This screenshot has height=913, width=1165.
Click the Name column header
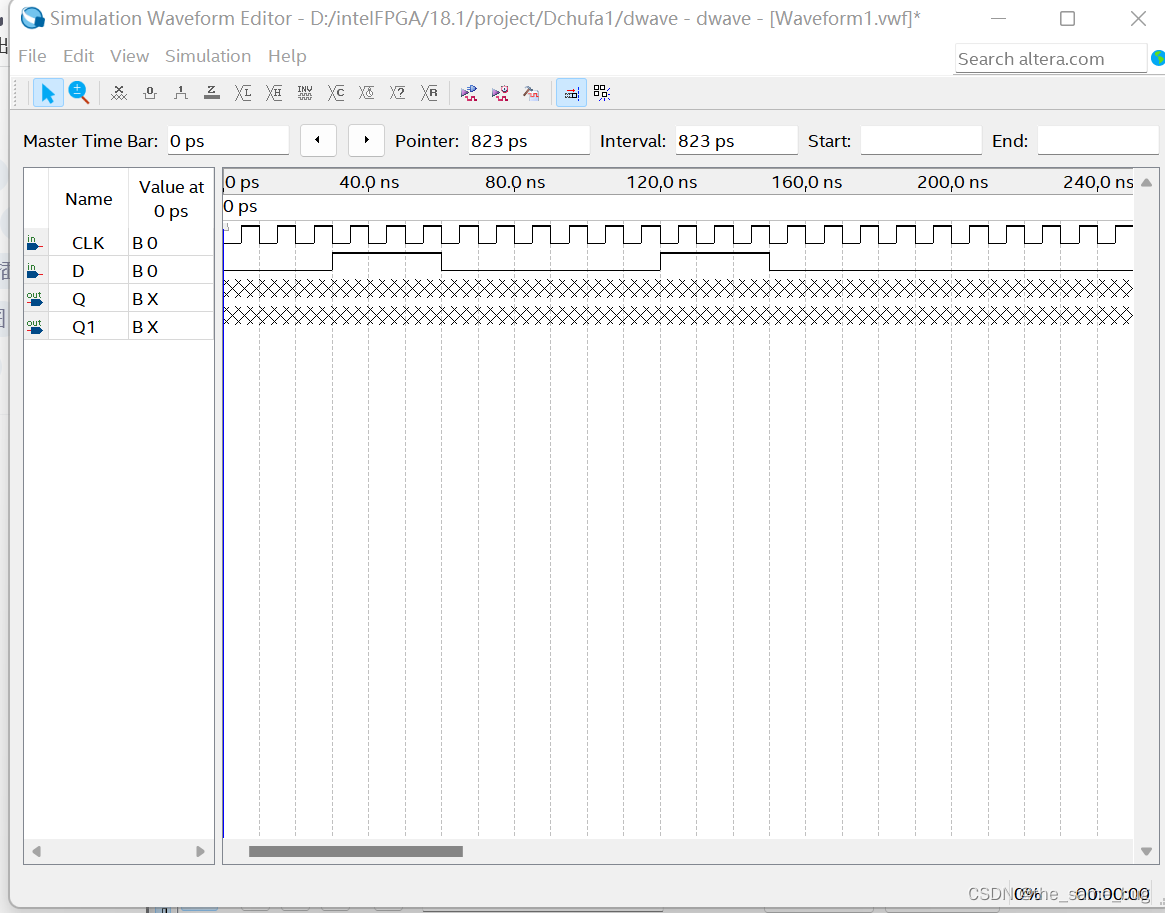88,199
